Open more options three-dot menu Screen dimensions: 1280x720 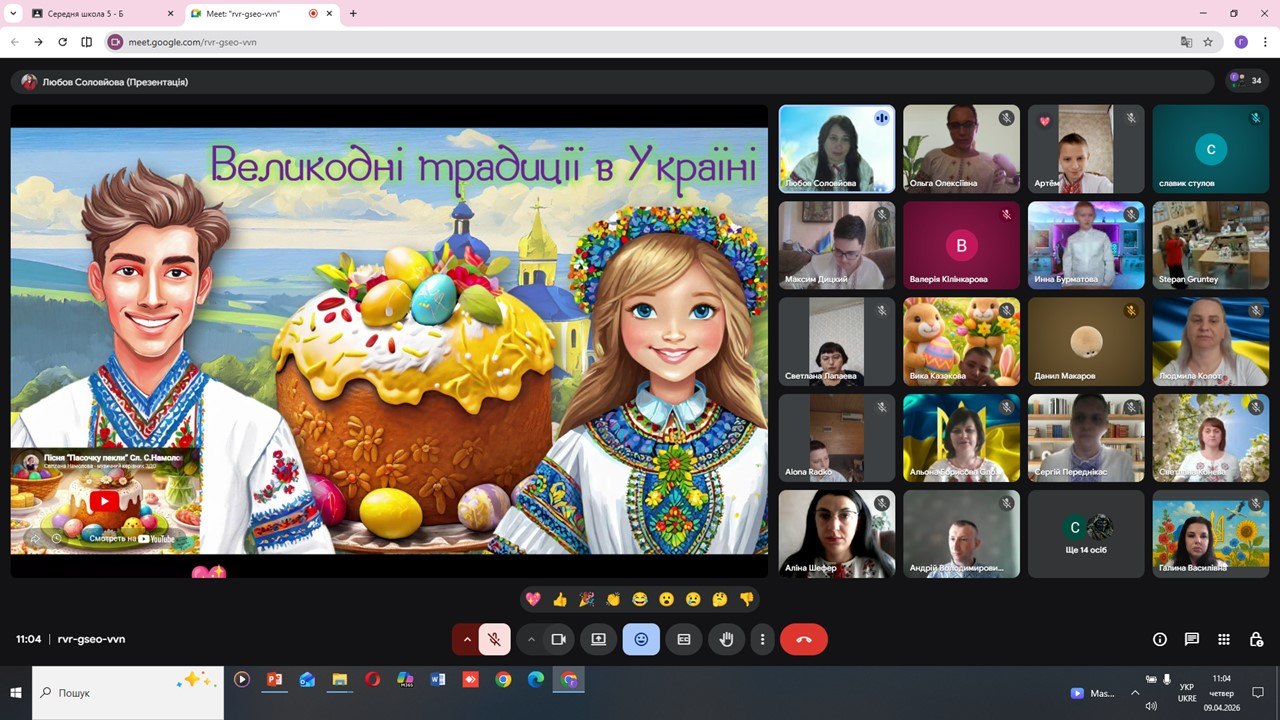(763, 639)
